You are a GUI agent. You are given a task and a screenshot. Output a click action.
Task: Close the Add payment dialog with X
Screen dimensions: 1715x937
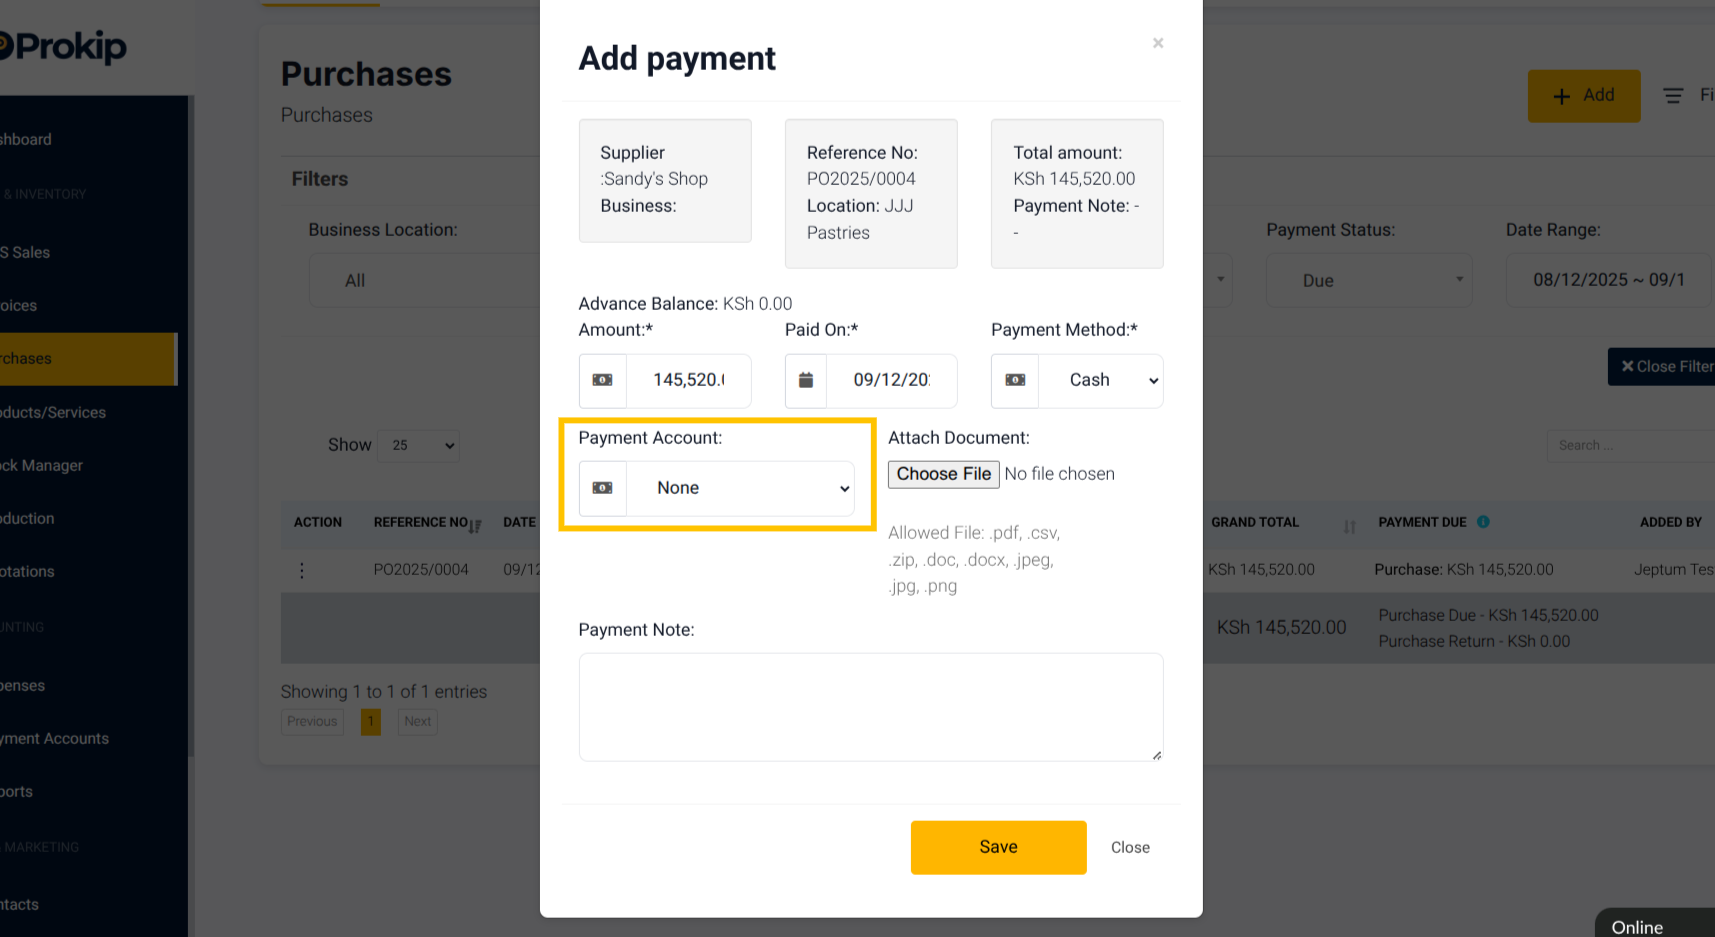1158,43
